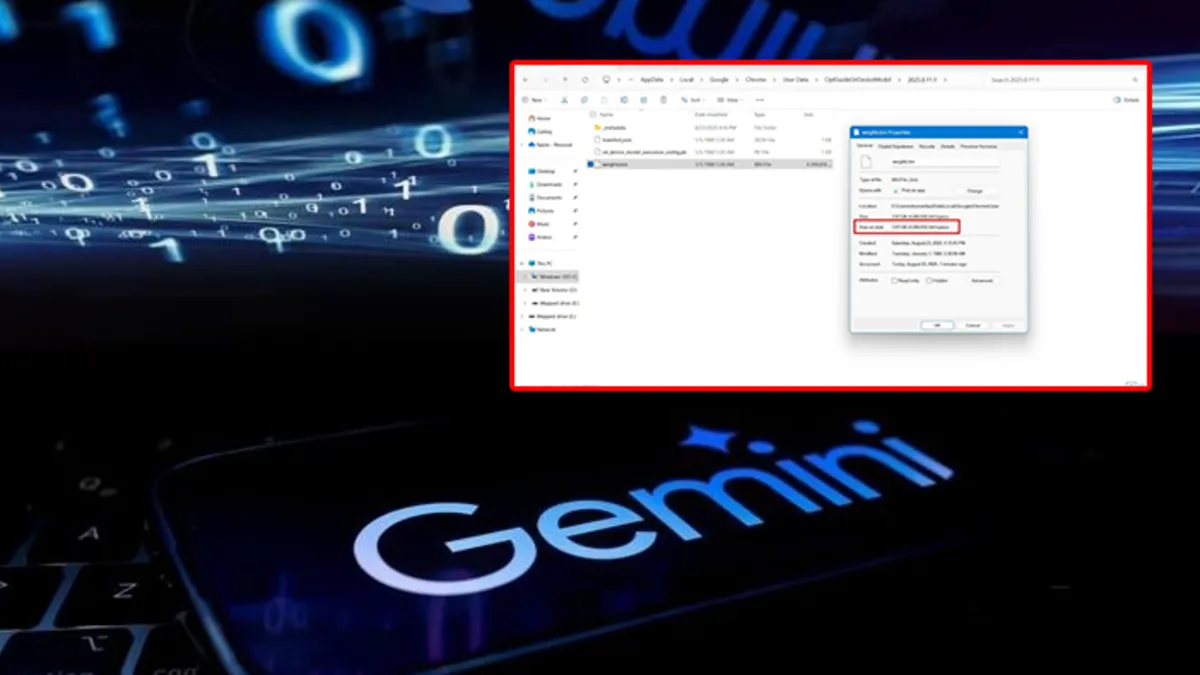This screenshot has width=1200, height=675.
Task: Sort by the Size column header
Action: pyautogui.click(x=808, y=114)
